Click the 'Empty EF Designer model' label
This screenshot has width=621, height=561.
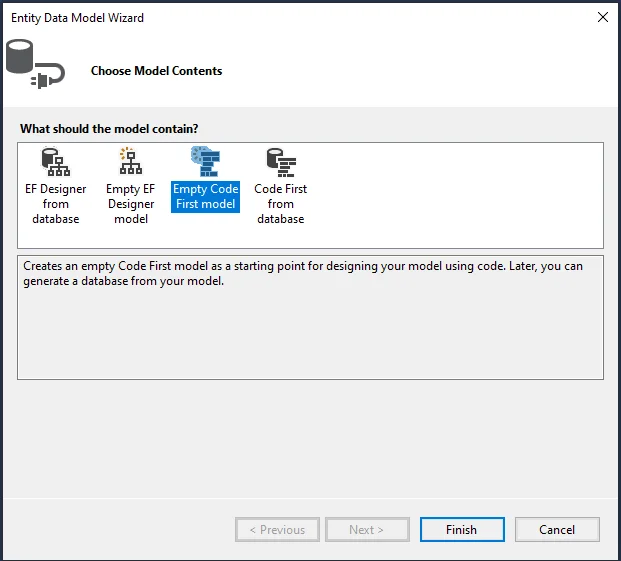130,203
